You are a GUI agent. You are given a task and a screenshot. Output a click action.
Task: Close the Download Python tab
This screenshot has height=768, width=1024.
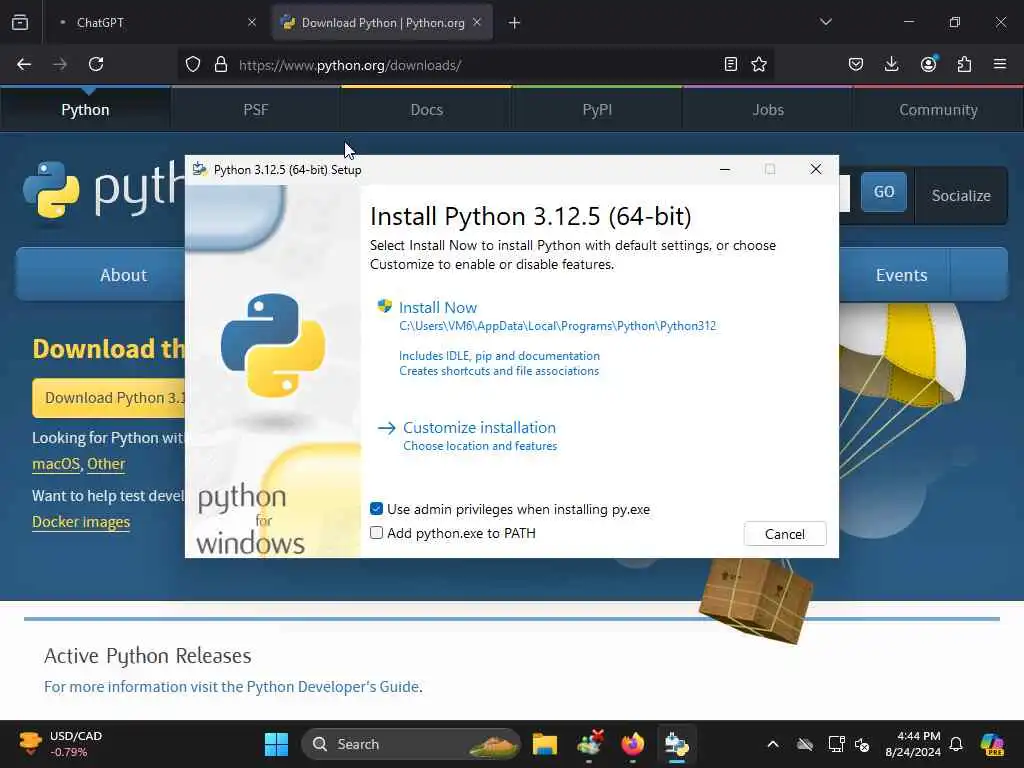[x=477, y=22]
